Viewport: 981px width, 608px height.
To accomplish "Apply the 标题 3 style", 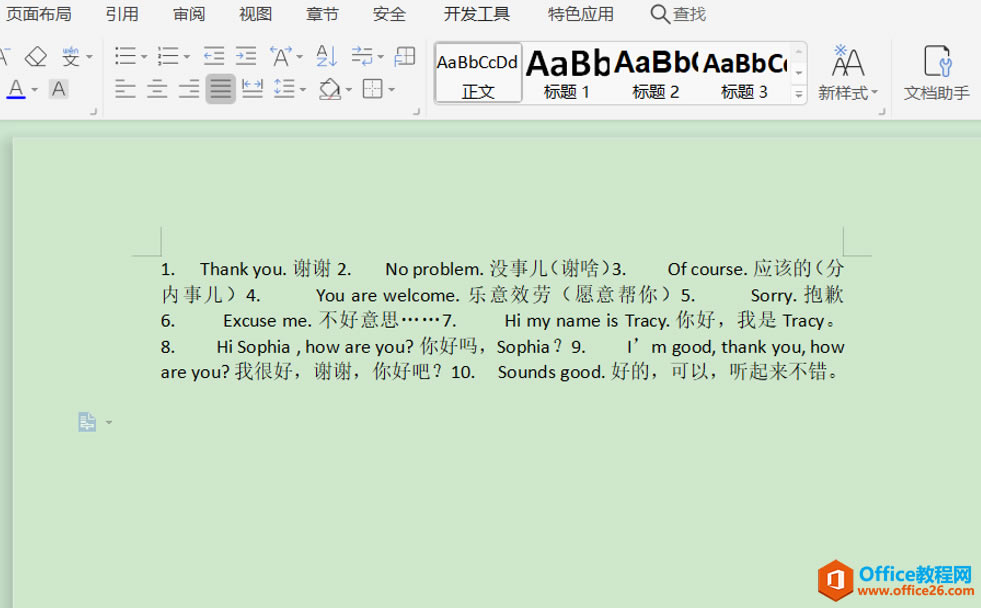I will [x=744, y=73].
